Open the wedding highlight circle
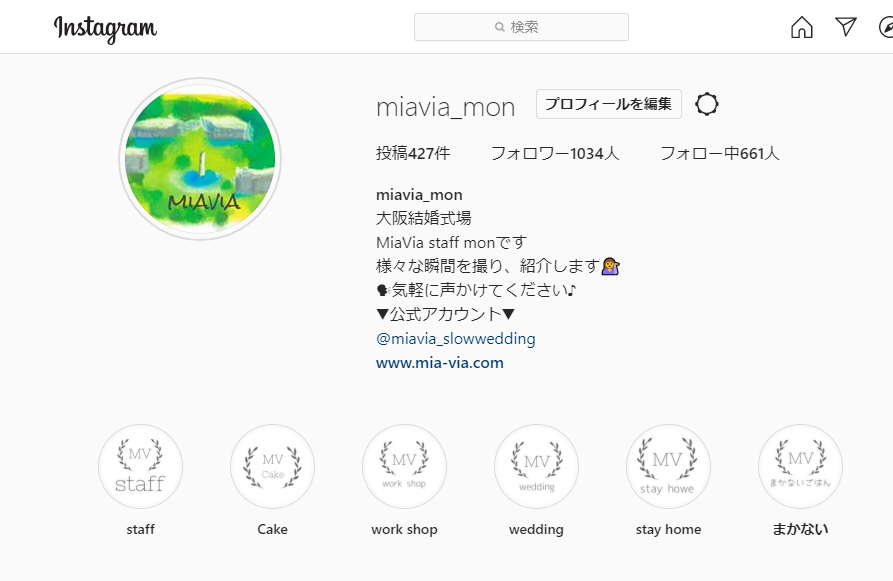 click(x=536, y=467)
